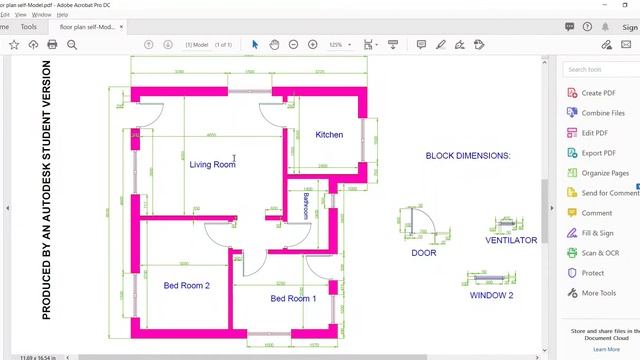640x360 pixels.
Task: Open the Export PDF tool
Action: point(598,153)
